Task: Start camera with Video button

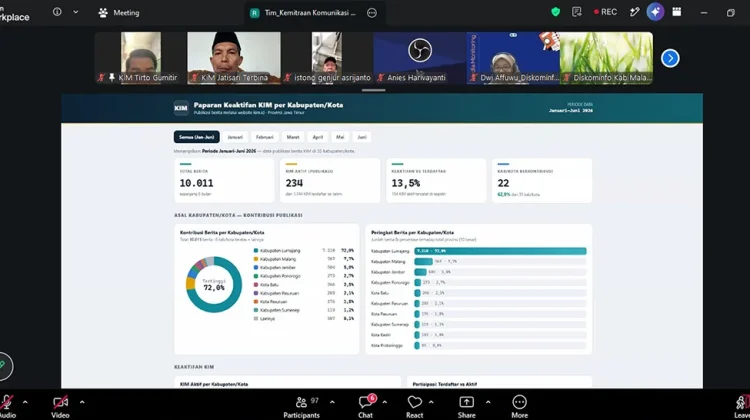Action: [x=60, y=407]
